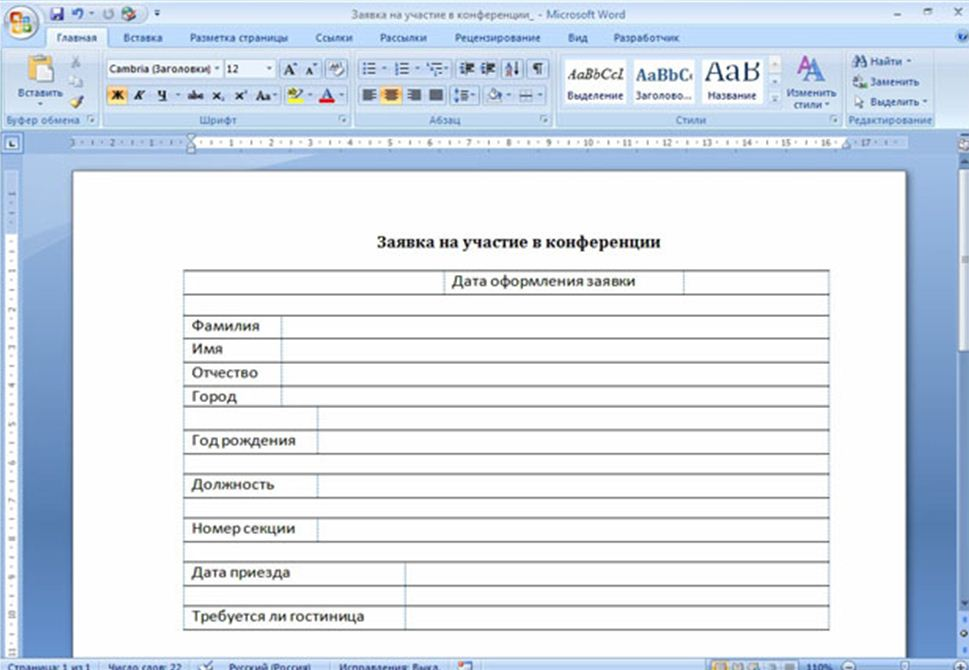Clear formatting with the eraser icon
The width and height of the screenshot is (969, 670).
click(336, 69)
